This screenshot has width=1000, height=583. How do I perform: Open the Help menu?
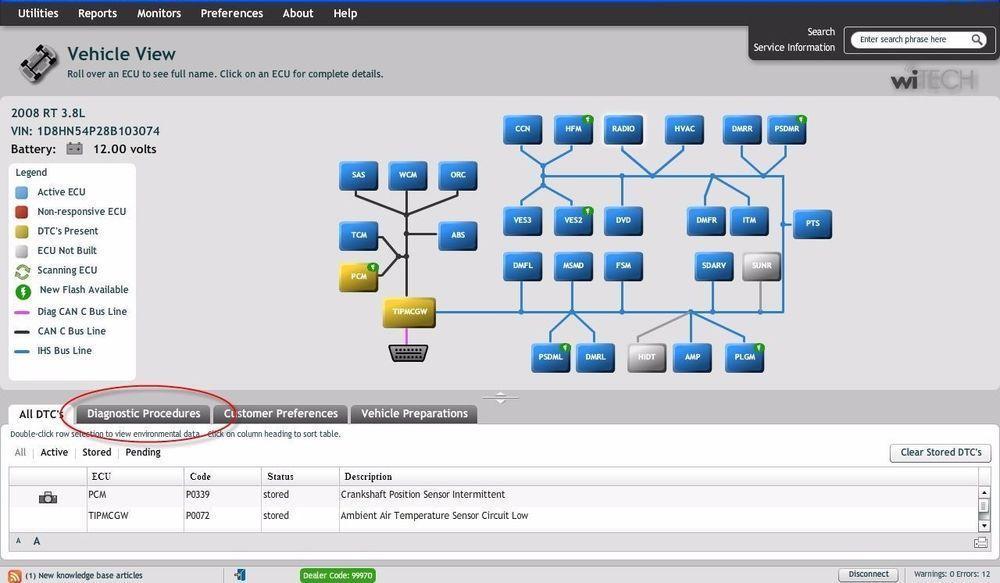point(345,13)
